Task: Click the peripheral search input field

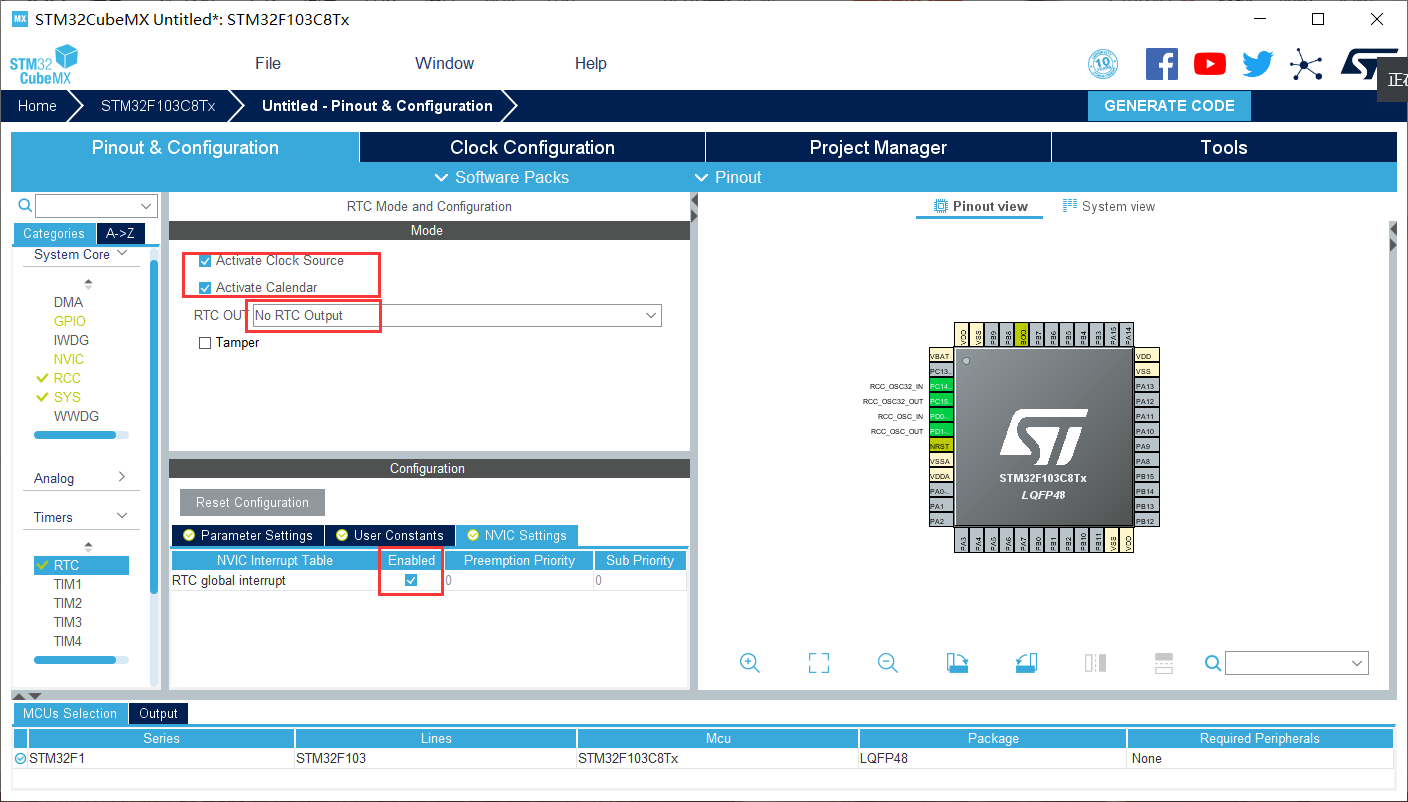Action: click(90, 205)
